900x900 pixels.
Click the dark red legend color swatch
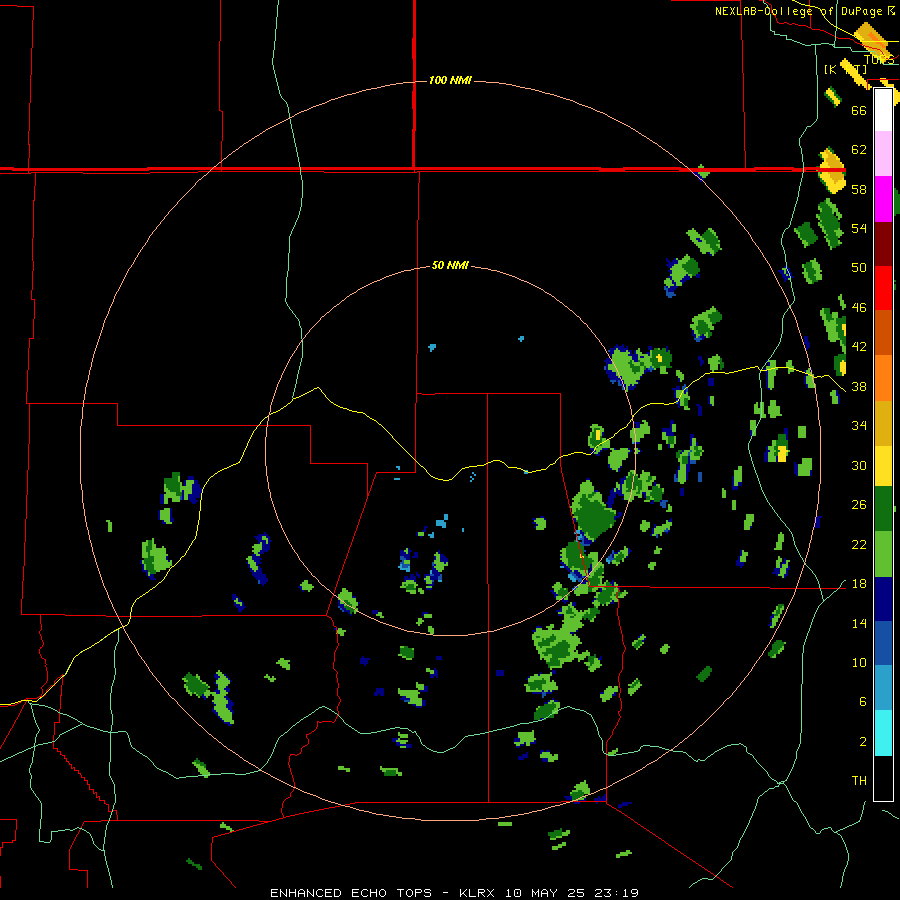pos(883,244)
